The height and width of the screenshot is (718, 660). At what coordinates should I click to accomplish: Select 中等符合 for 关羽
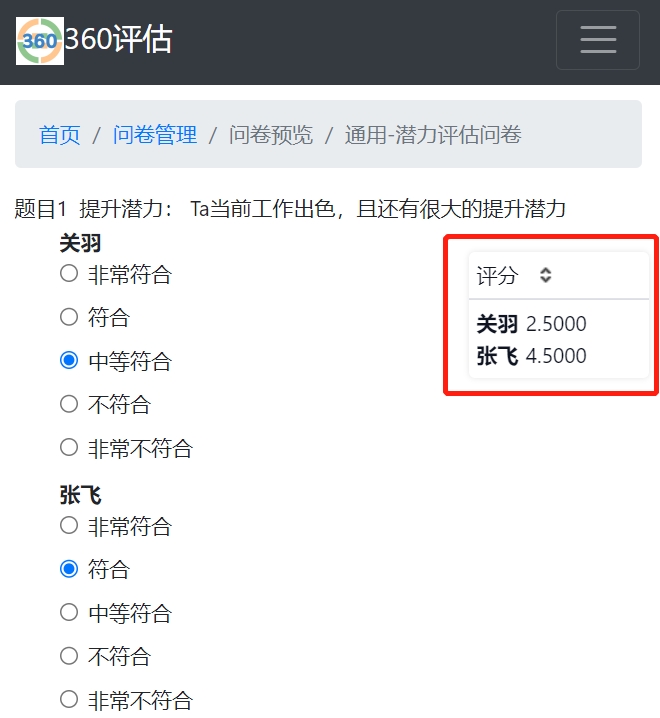tap(69, 360)
